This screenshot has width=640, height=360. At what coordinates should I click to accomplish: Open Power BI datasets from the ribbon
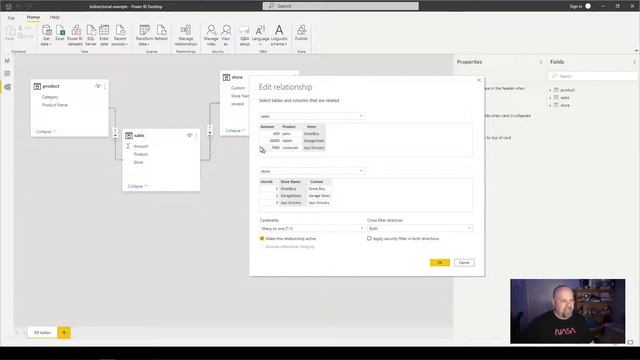(75, 35)
